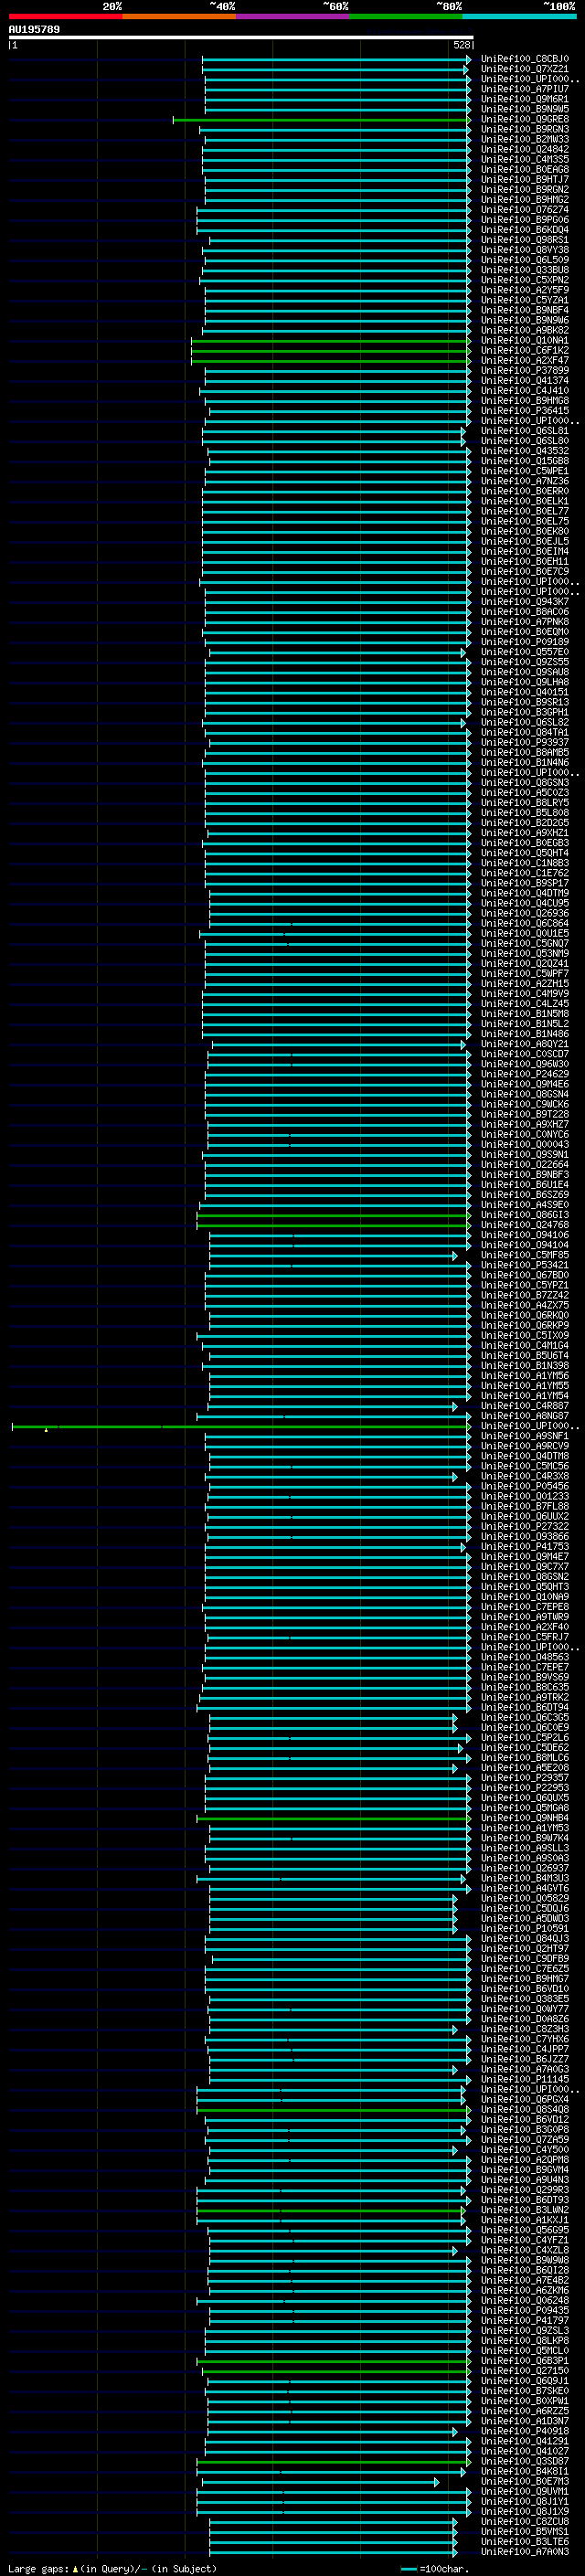The width and height of the screenshot is (585, 2576).
Task: Click the white query sequence bar
Action: coord(240,37)
